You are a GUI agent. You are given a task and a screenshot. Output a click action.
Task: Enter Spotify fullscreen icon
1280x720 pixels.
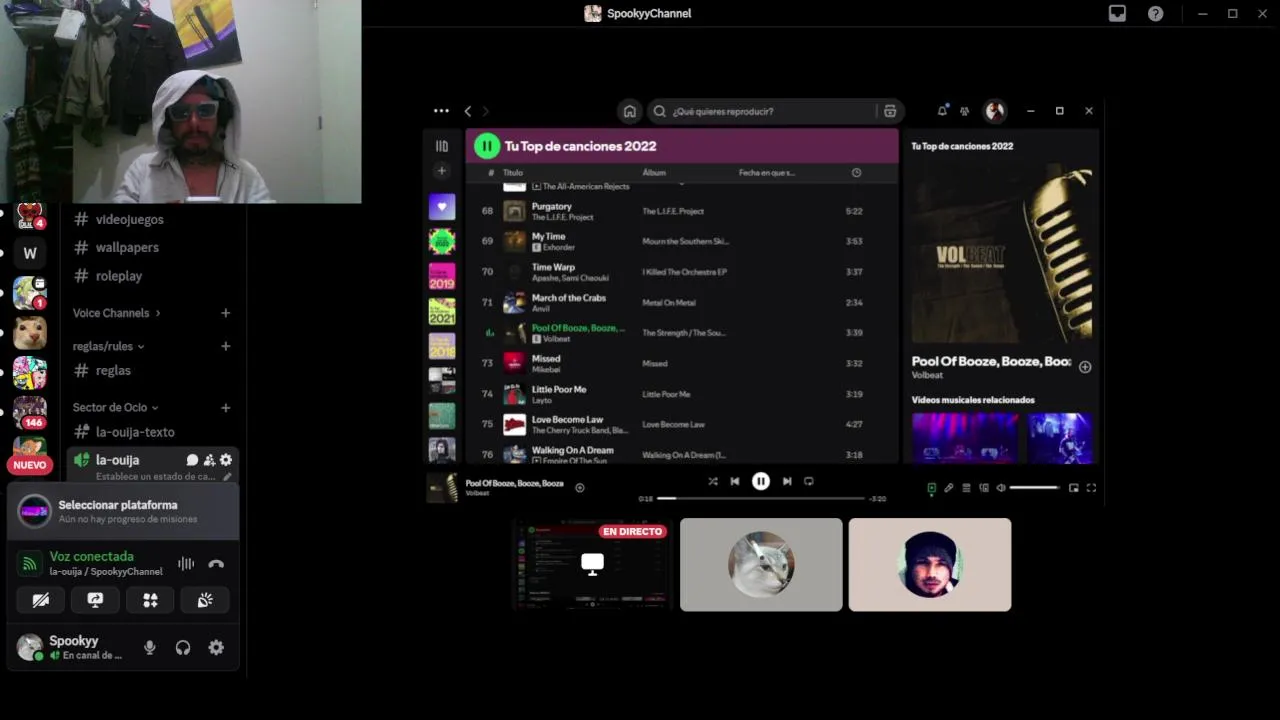(x=1091, y=488)
